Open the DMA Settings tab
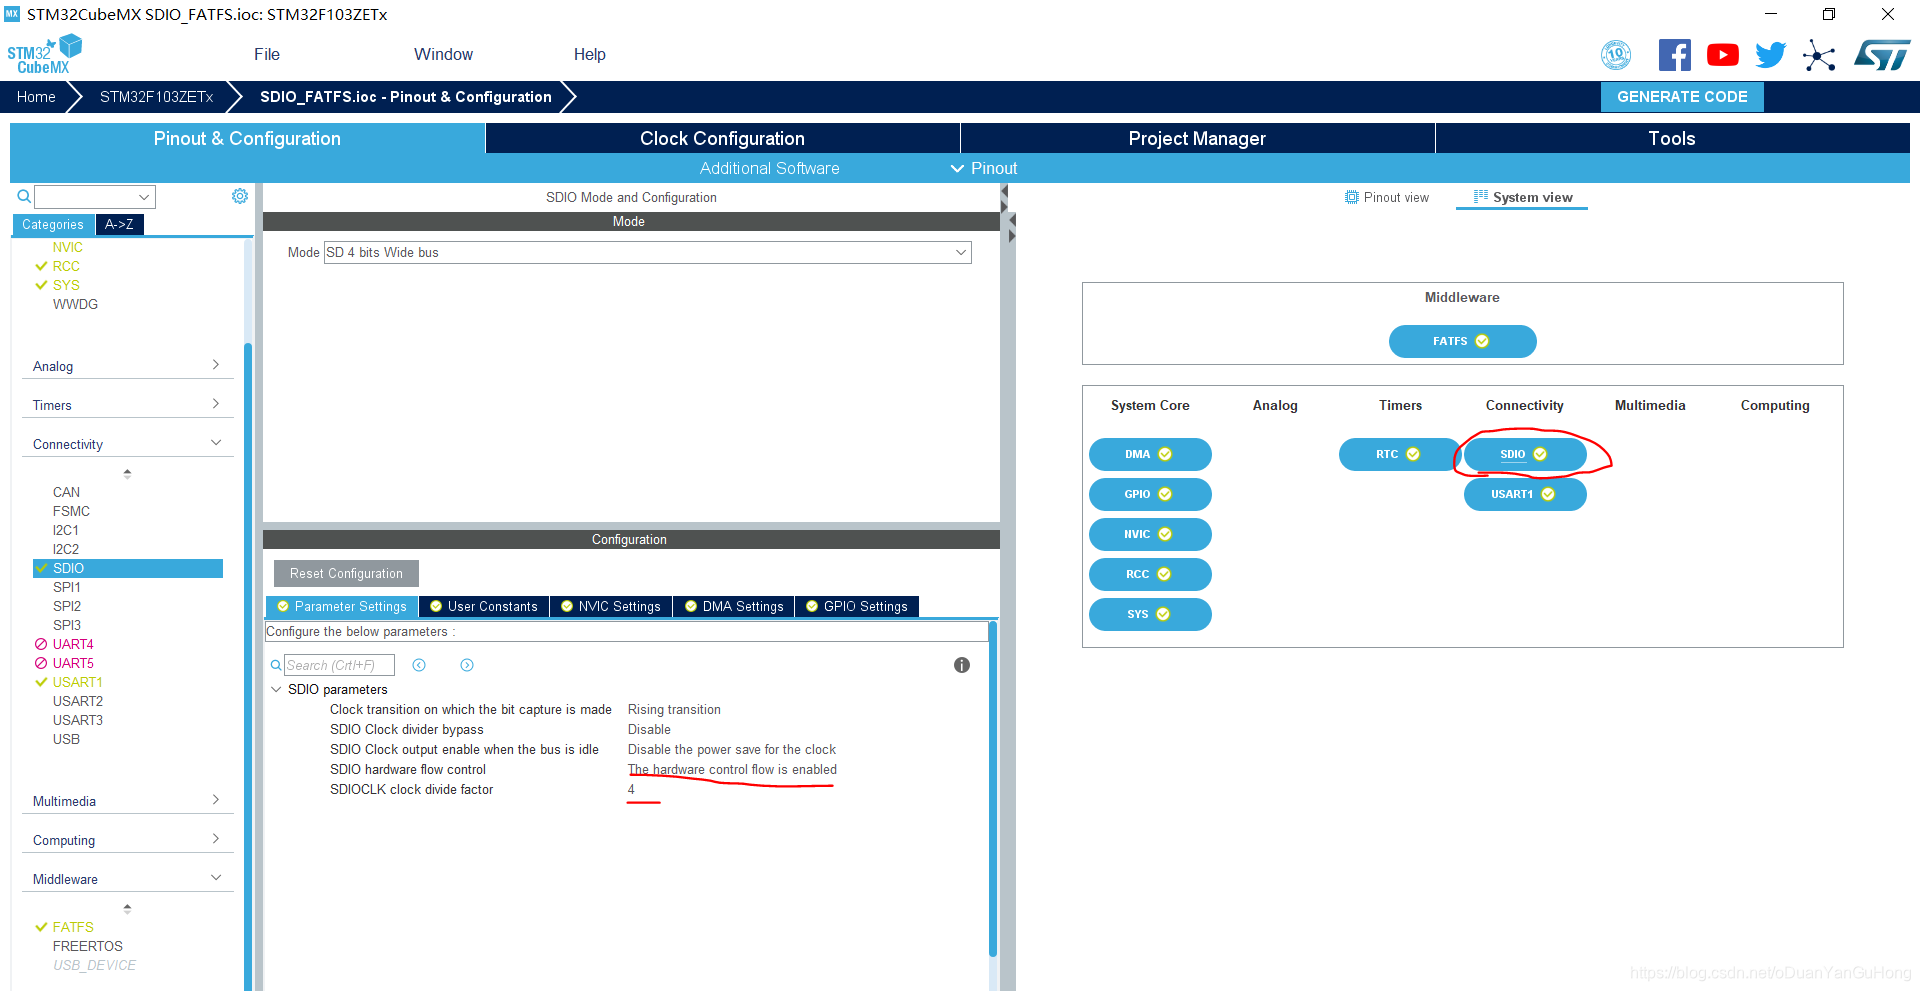This screenshot has height=991, width=1920. pos(734,606)
